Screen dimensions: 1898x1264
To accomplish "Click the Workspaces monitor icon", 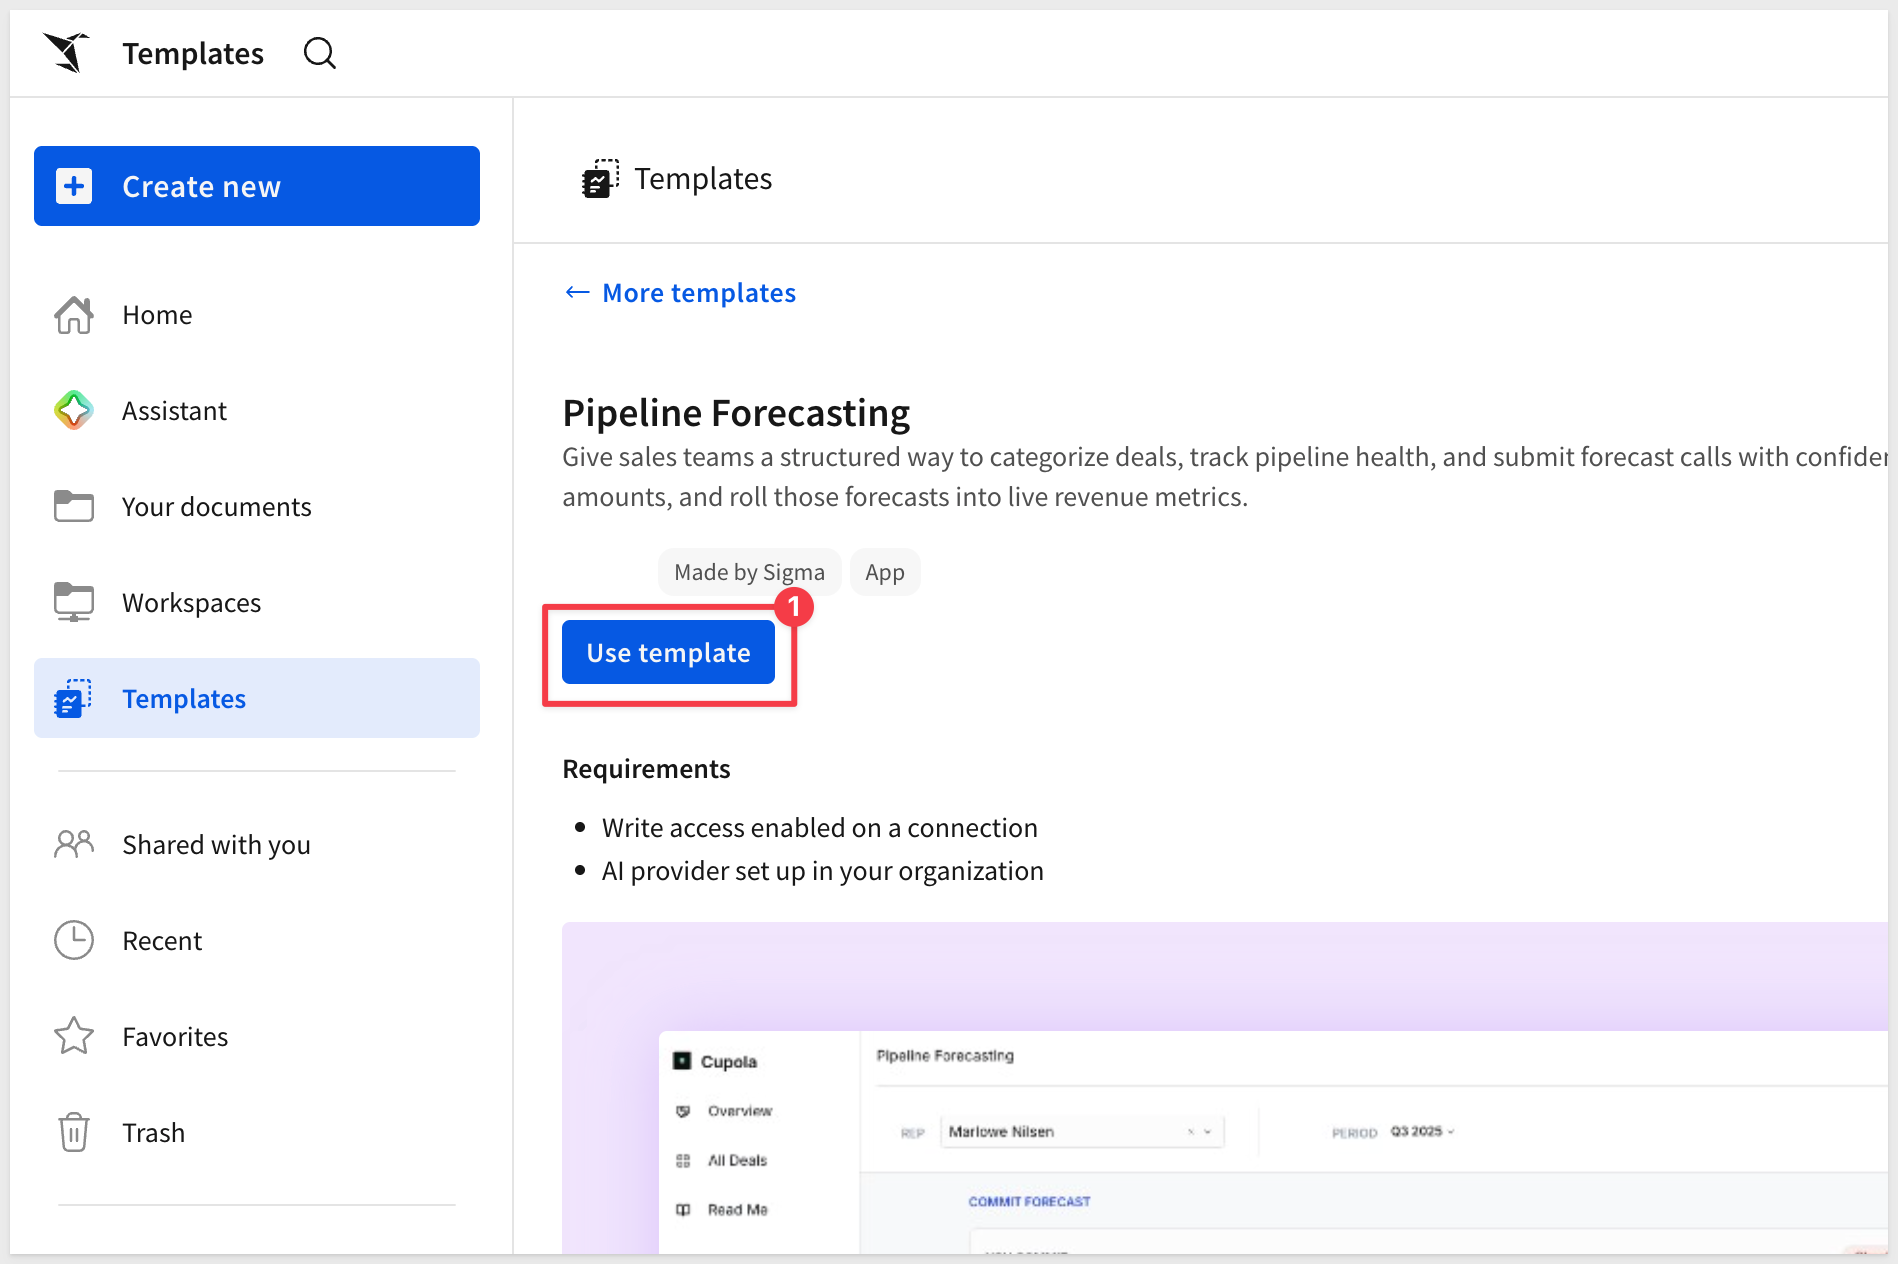I will pyautogui.click(x=74, y=602).
